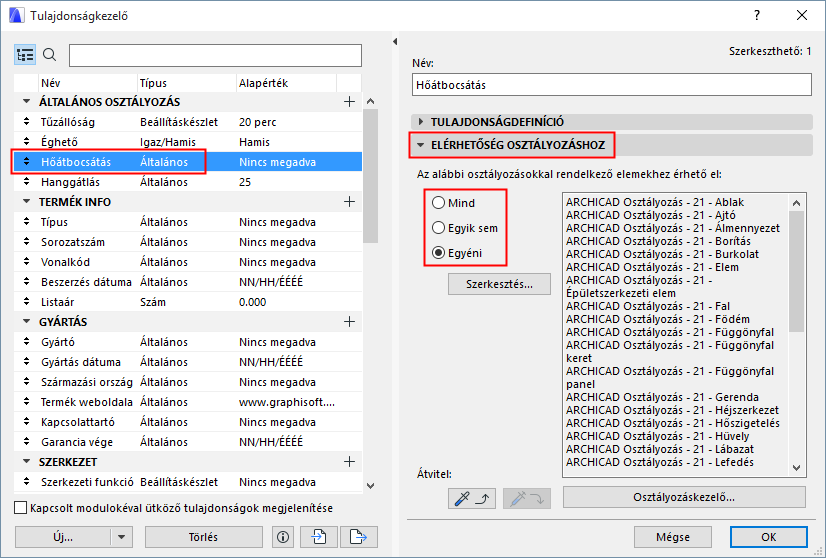Click the Gyártás dátuma property row

coord(188,362)
